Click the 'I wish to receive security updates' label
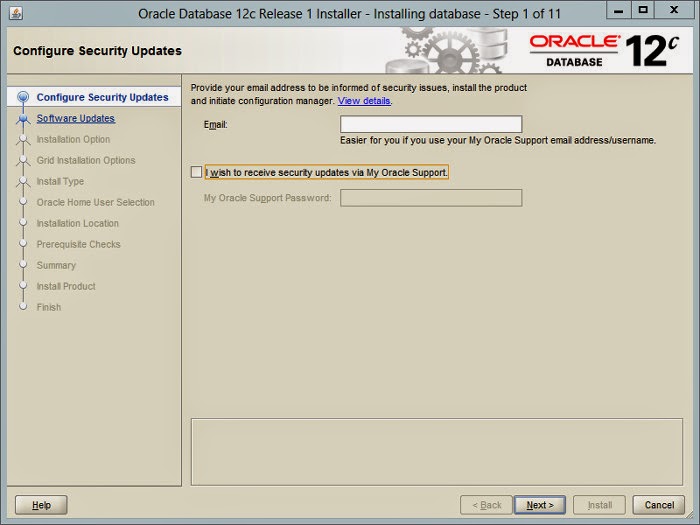 pos(326,172)
